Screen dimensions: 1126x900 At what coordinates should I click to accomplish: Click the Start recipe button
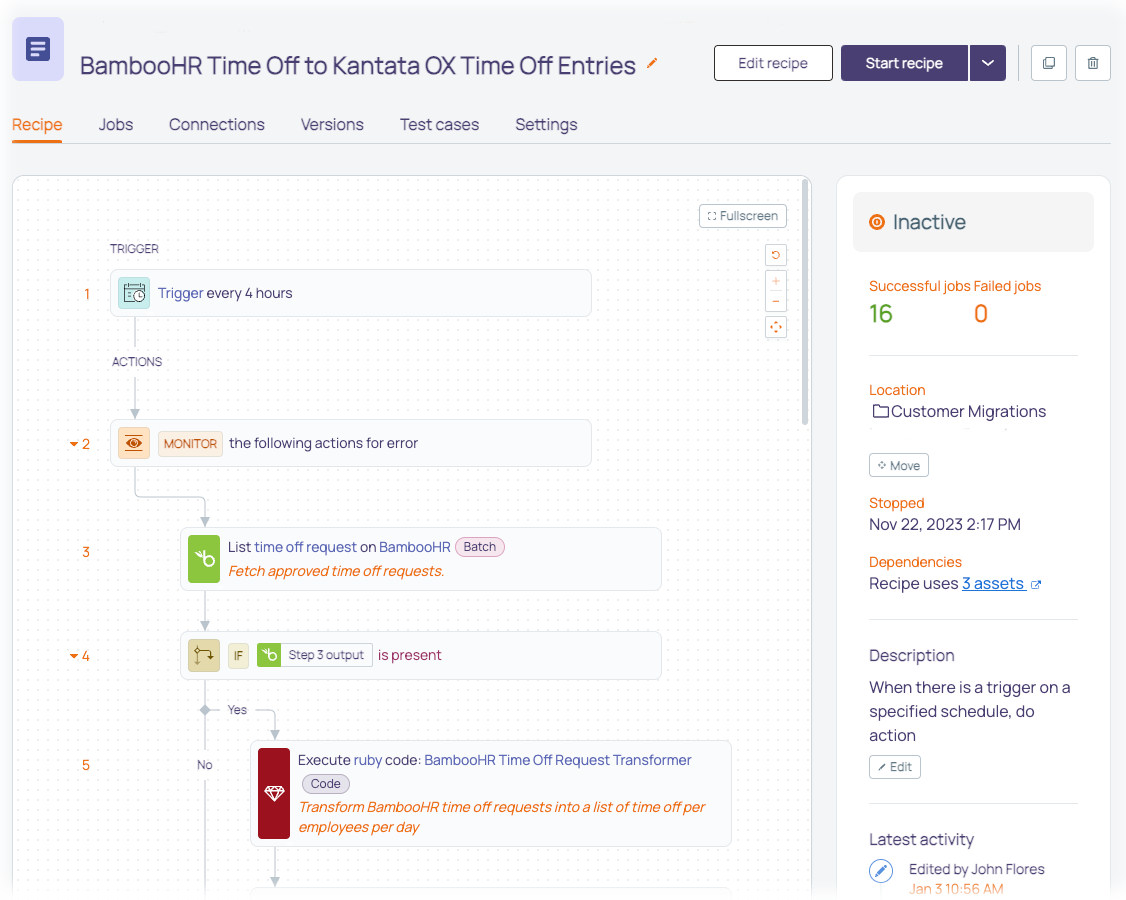click(905, 63)
